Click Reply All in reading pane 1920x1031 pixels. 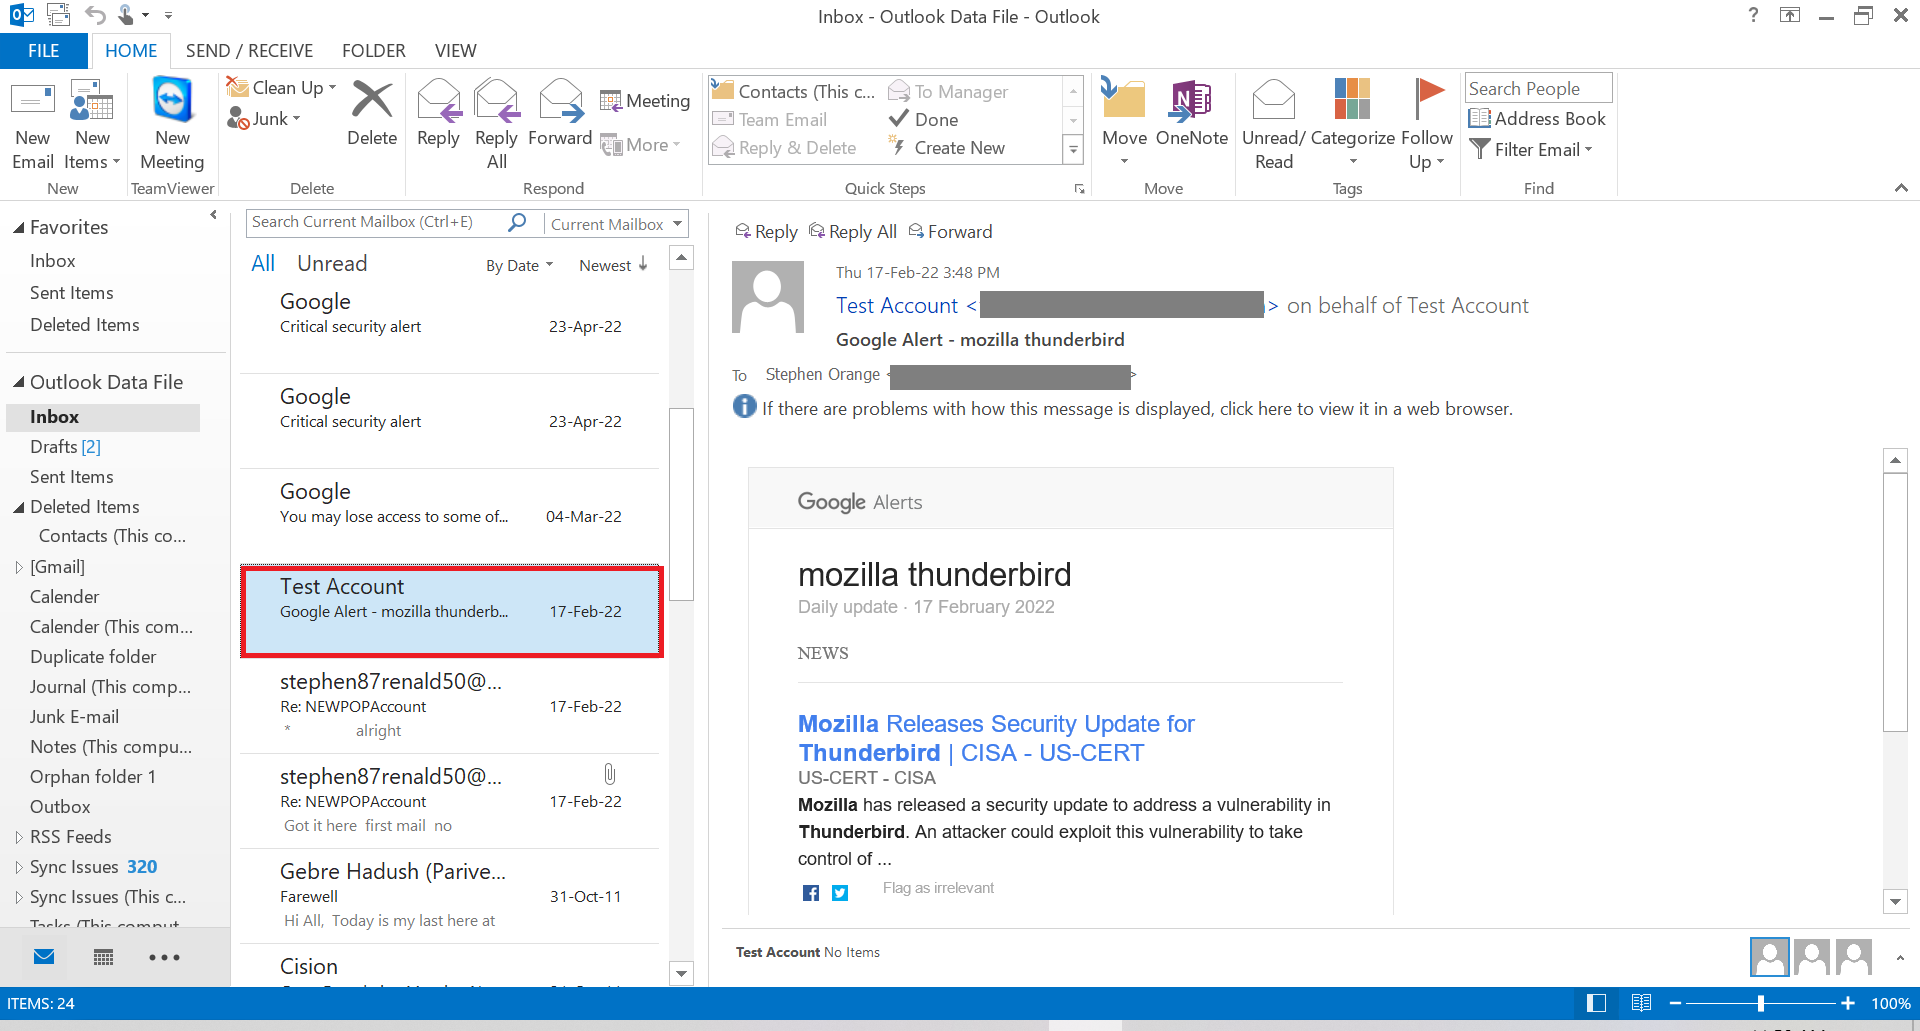click(853, 232)
